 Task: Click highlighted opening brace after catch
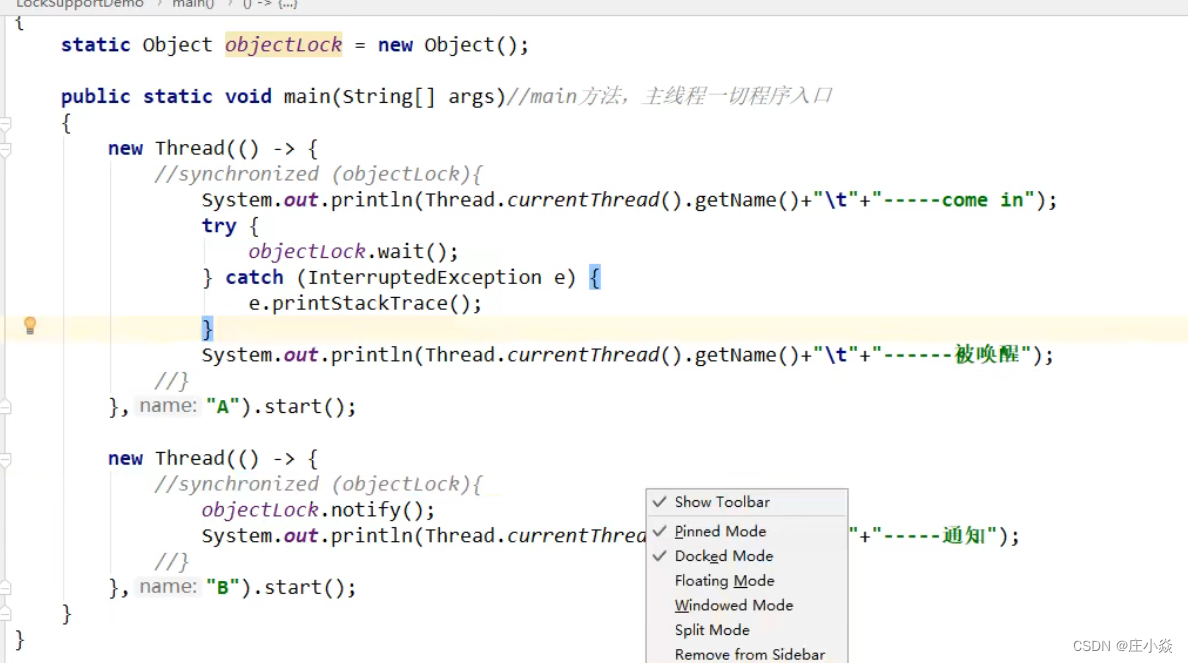pos(595,277)
